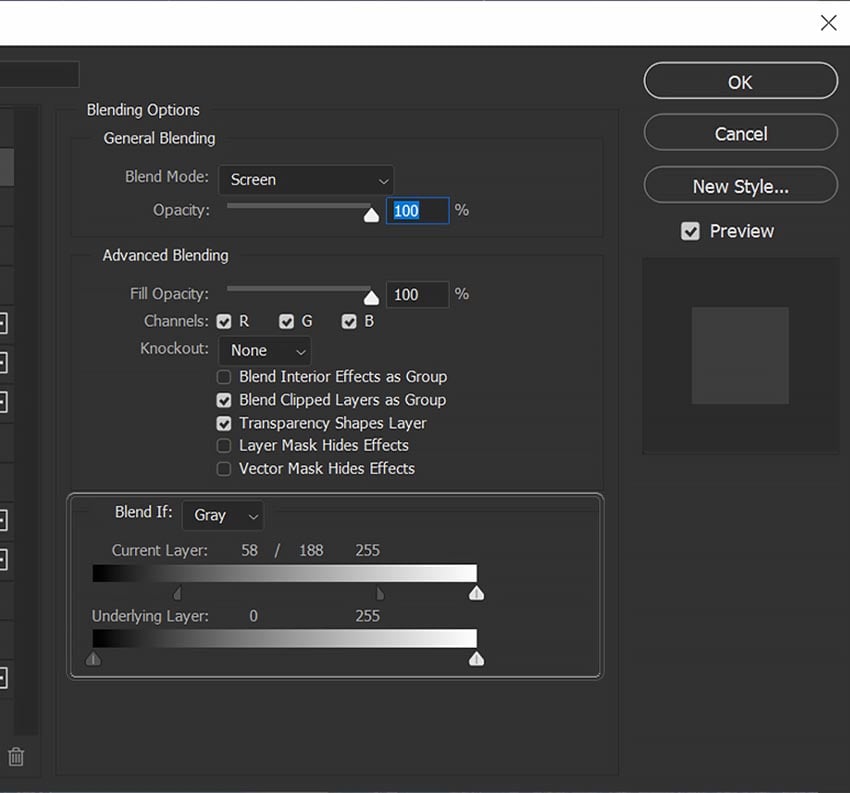Confirm with the OK button
The image size is (850, 793).
click(740, 81)
